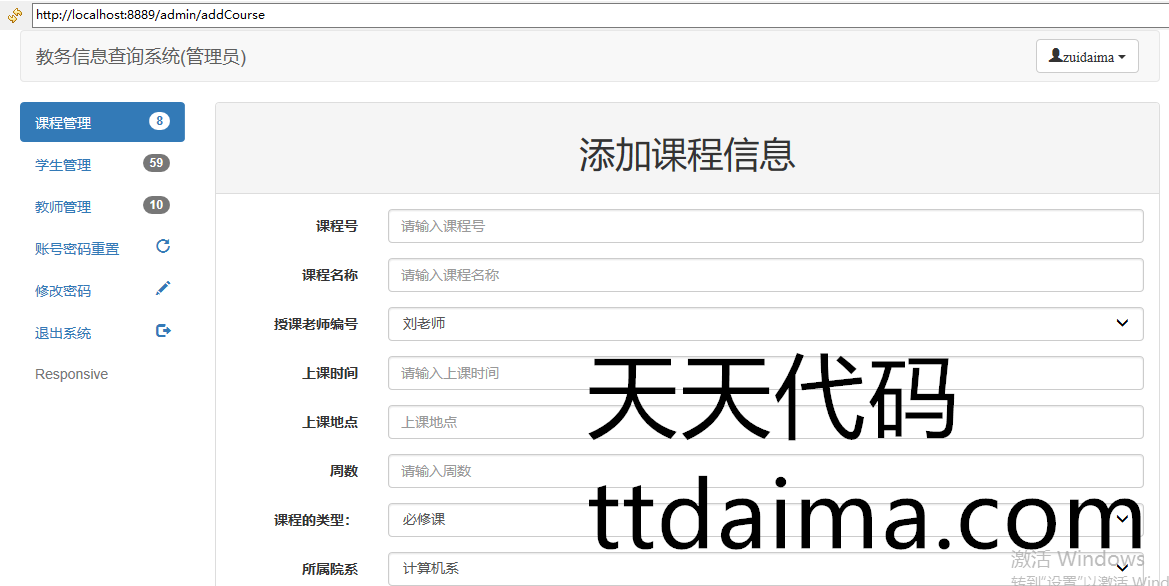Click the pencil icon beside 修改密码
This screenshot has width=1169, height=586.
(163, 288)
